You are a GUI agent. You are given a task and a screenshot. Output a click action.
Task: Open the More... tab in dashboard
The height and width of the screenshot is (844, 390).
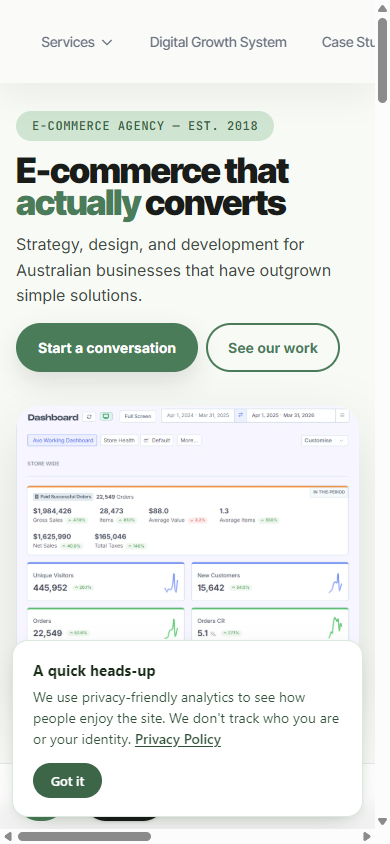point(189,440)
